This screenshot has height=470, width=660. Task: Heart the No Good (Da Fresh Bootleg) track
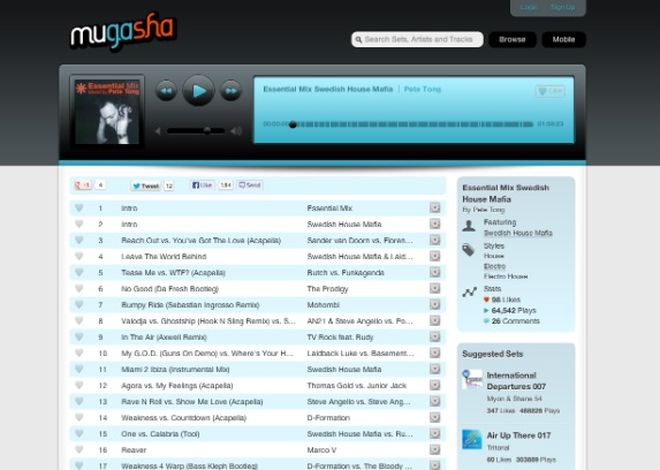point(79,288)
